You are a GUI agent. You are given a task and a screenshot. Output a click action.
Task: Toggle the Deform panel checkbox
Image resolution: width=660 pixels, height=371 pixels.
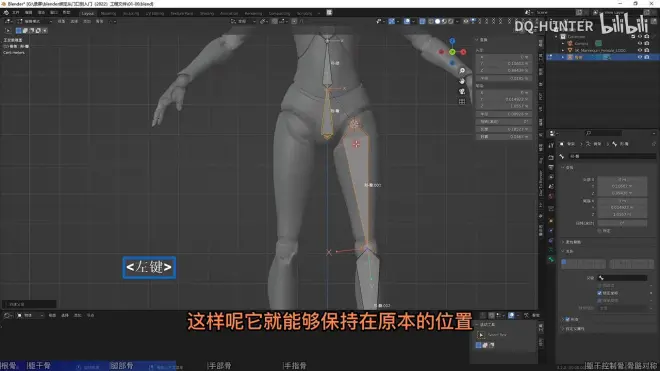pos(567,319)
